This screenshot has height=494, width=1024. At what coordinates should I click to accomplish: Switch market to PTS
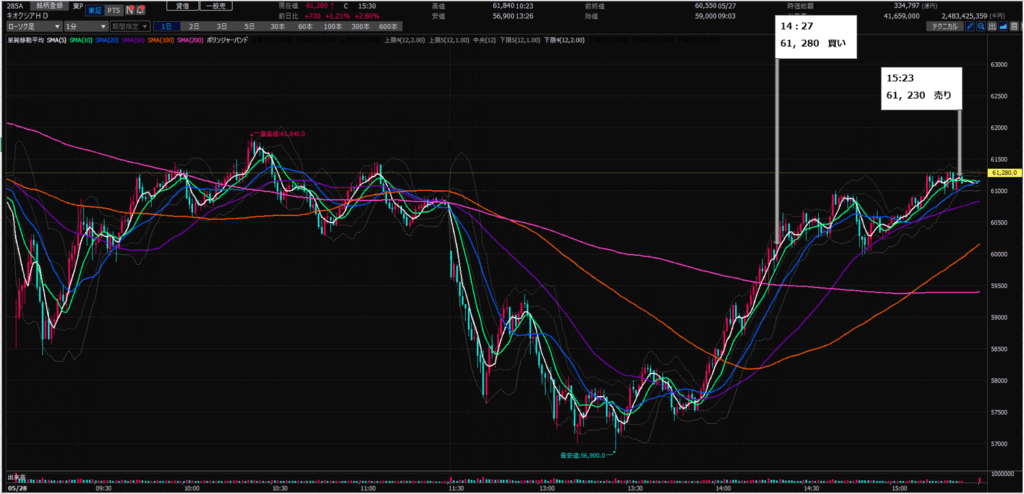(114, 10)
